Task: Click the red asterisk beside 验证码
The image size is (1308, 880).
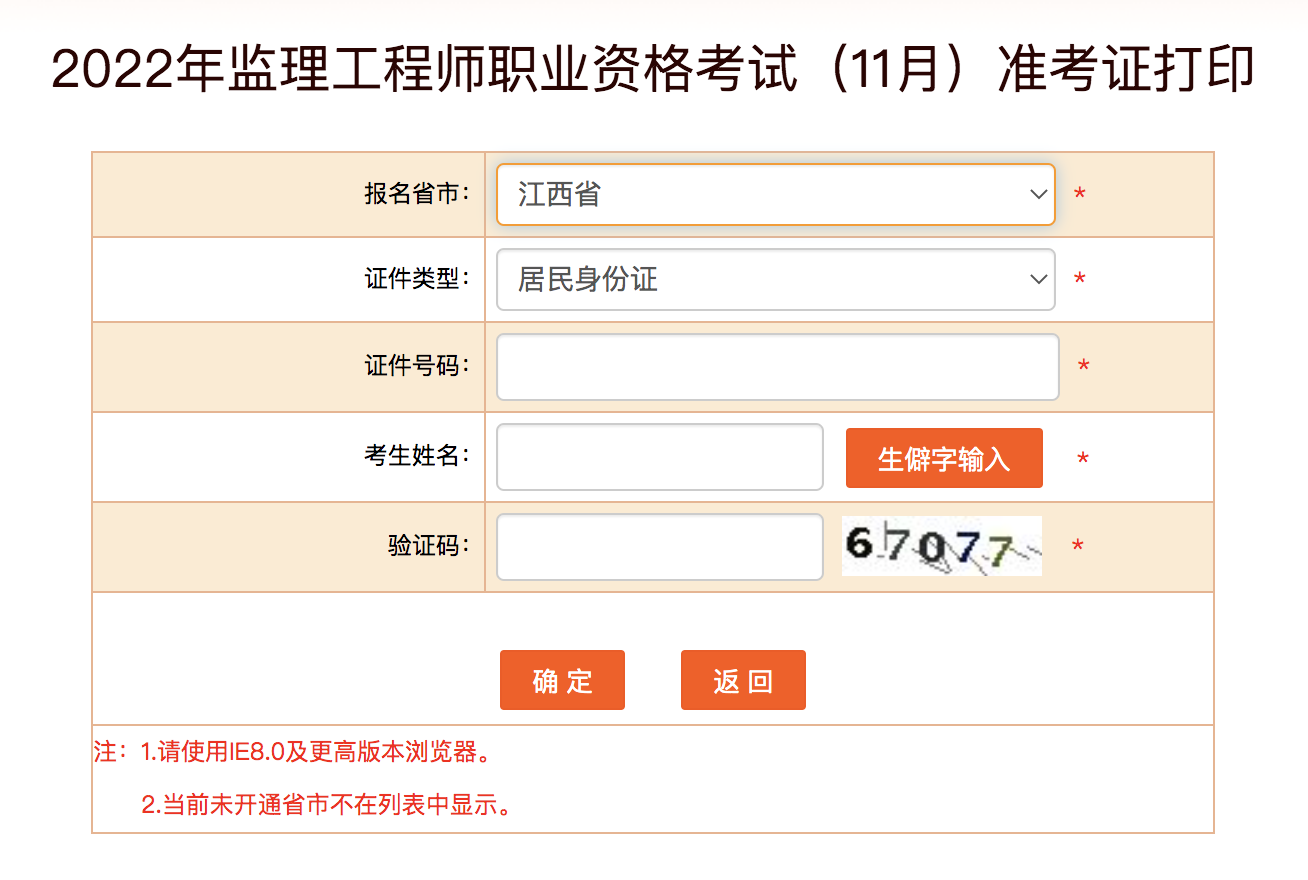Action: 1078,546
